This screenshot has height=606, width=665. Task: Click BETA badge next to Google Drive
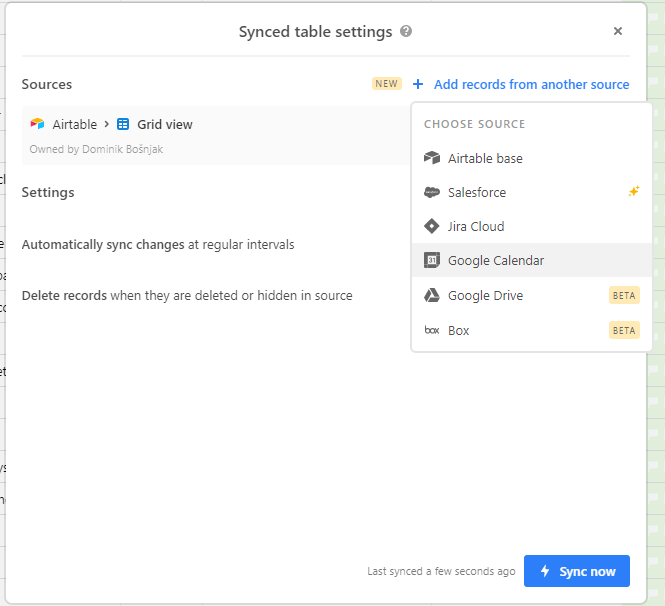pos(624,295)
